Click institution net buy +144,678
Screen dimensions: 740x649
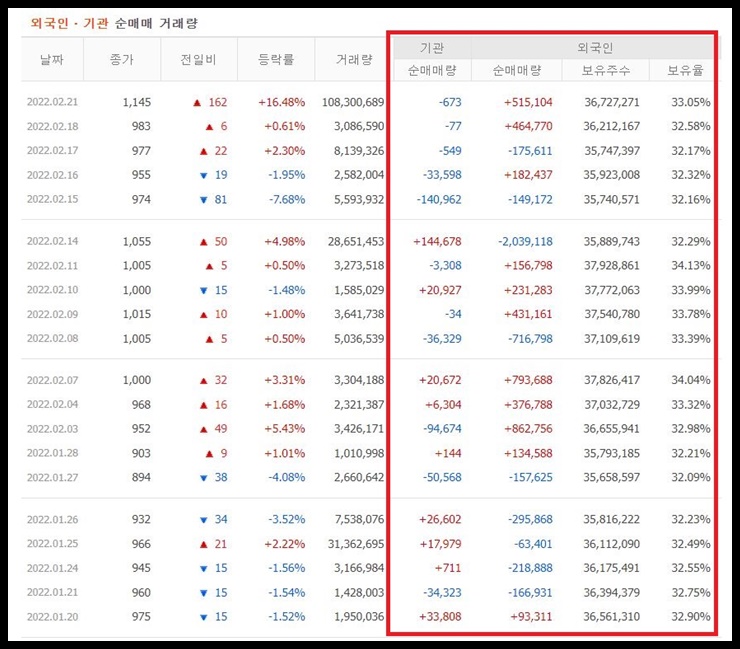point(437,242)
